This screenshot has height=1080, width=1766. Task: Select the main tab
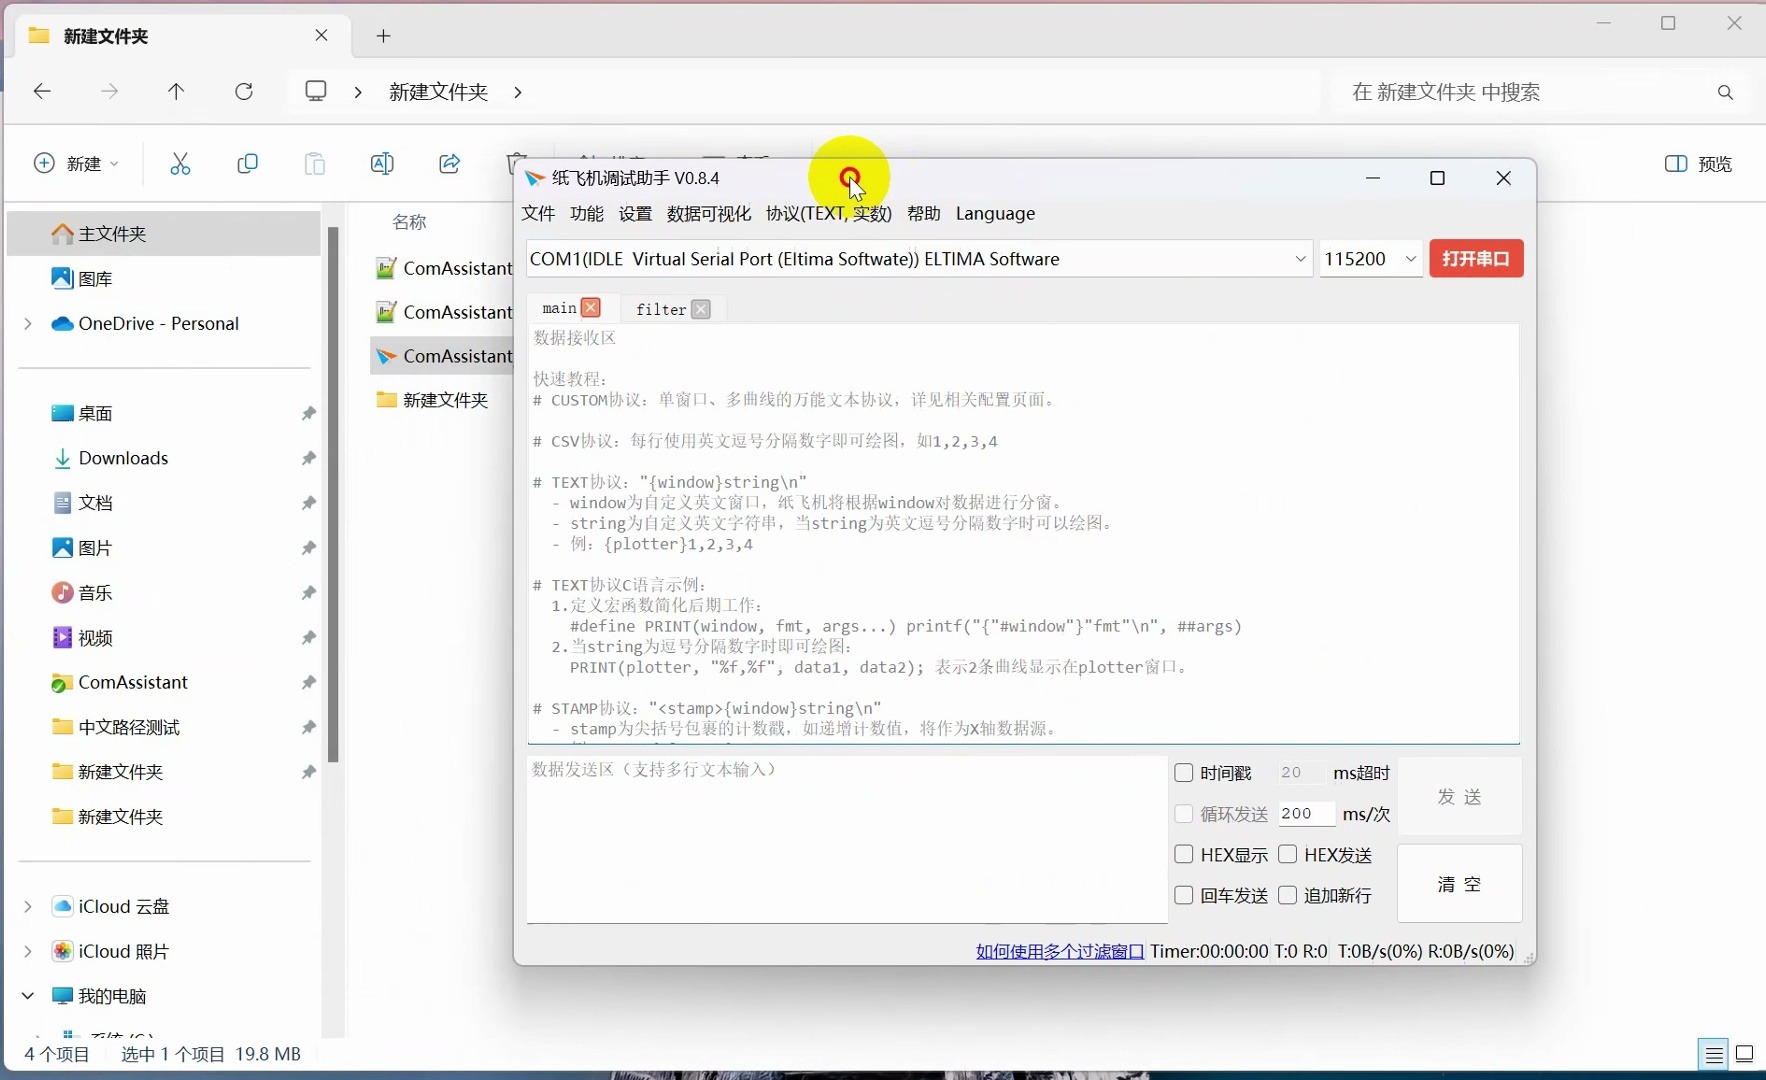559,308
